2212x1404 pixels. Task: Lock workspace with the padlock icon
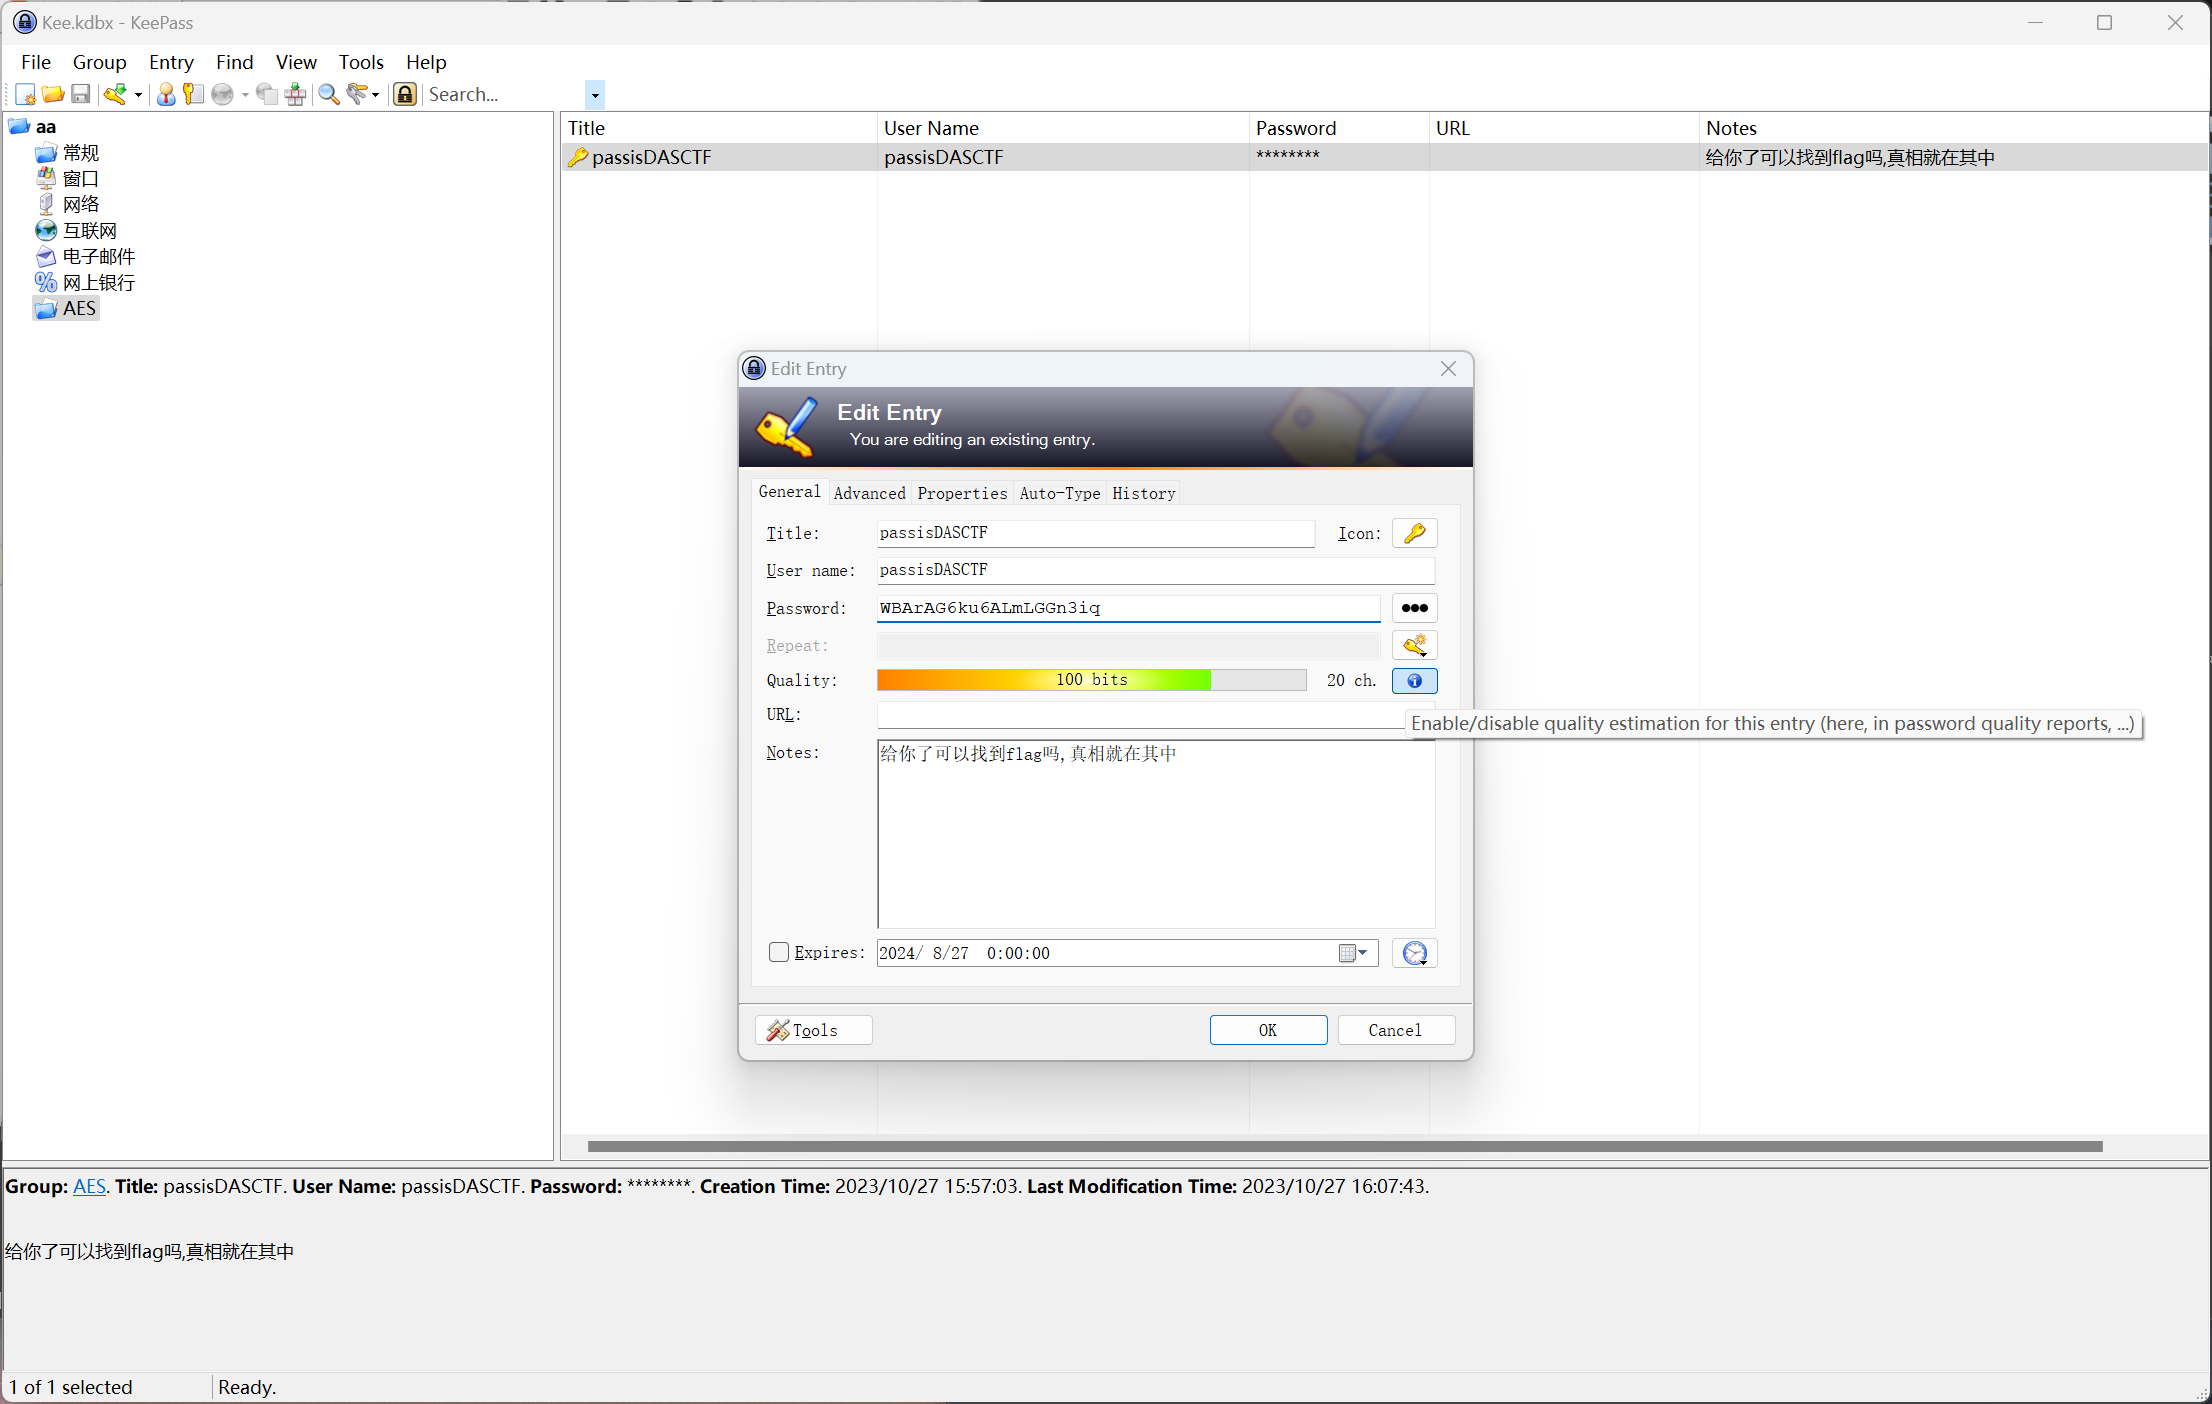tap(405, 94)
